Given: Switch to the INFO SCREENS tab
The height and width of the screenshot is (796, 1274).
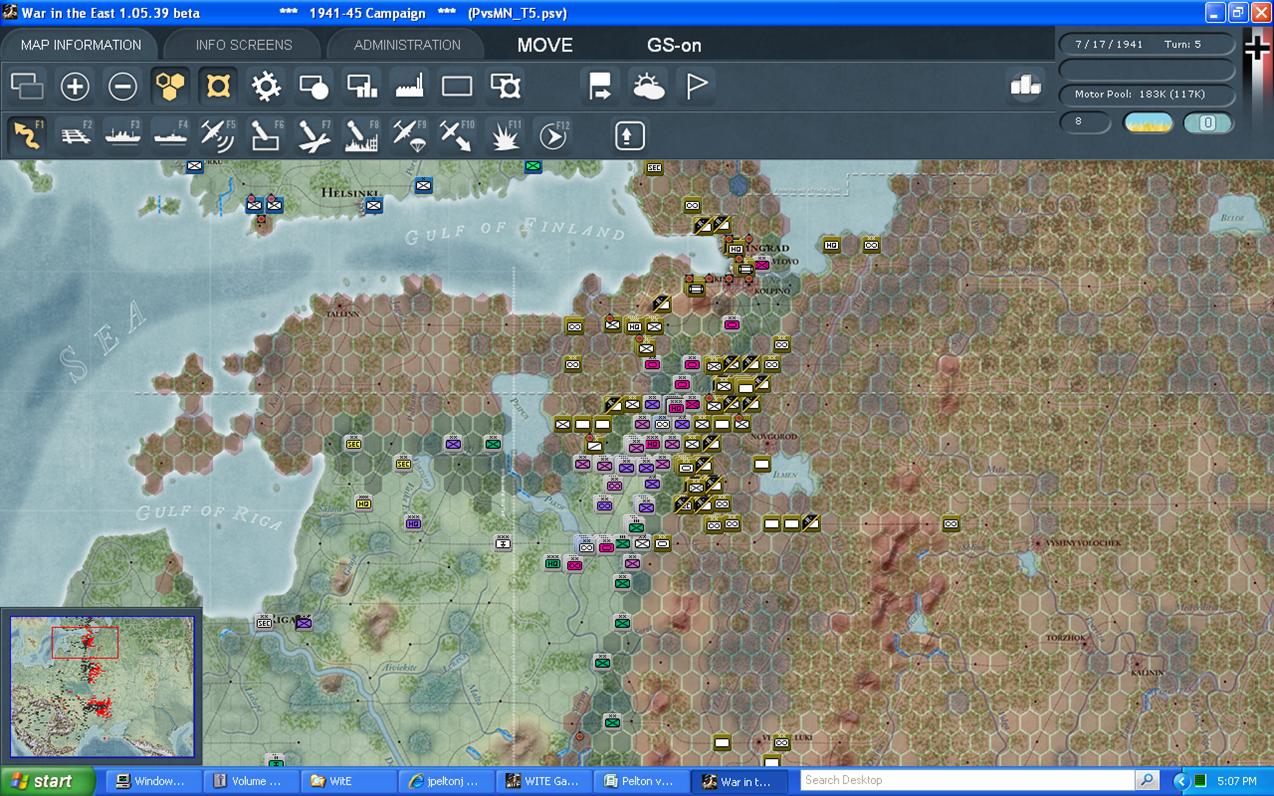Looking at the screenshot, I should (244, 45).
